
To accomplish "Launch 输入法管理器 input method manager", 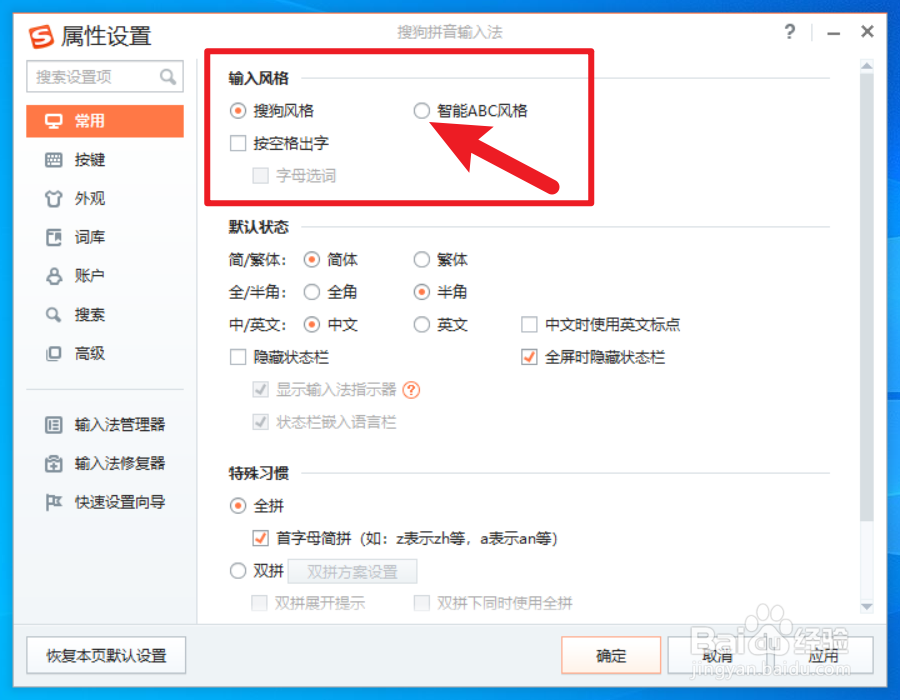I will click(105, 425).
